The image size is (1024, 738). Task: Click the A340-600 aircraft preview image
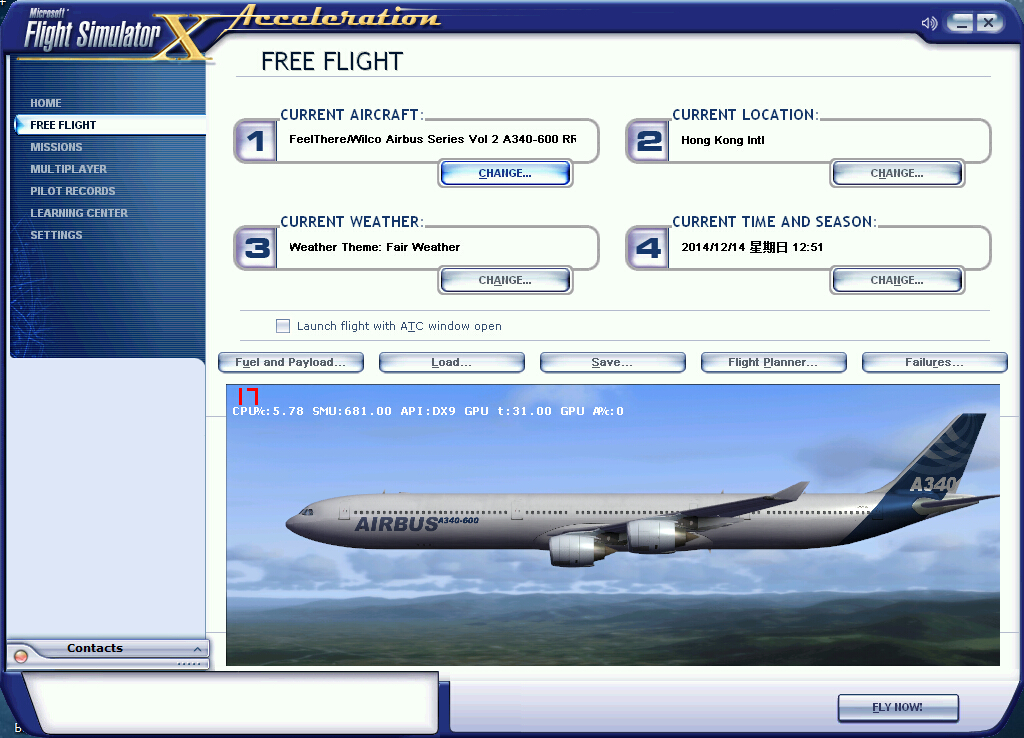[613, 525]
